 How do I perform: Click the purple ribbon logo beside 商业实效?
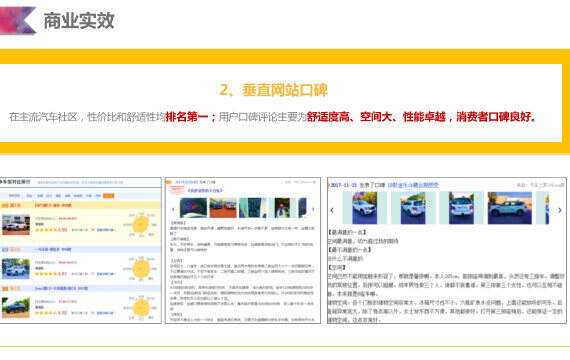pyautogui.click(x=18, y=20)
